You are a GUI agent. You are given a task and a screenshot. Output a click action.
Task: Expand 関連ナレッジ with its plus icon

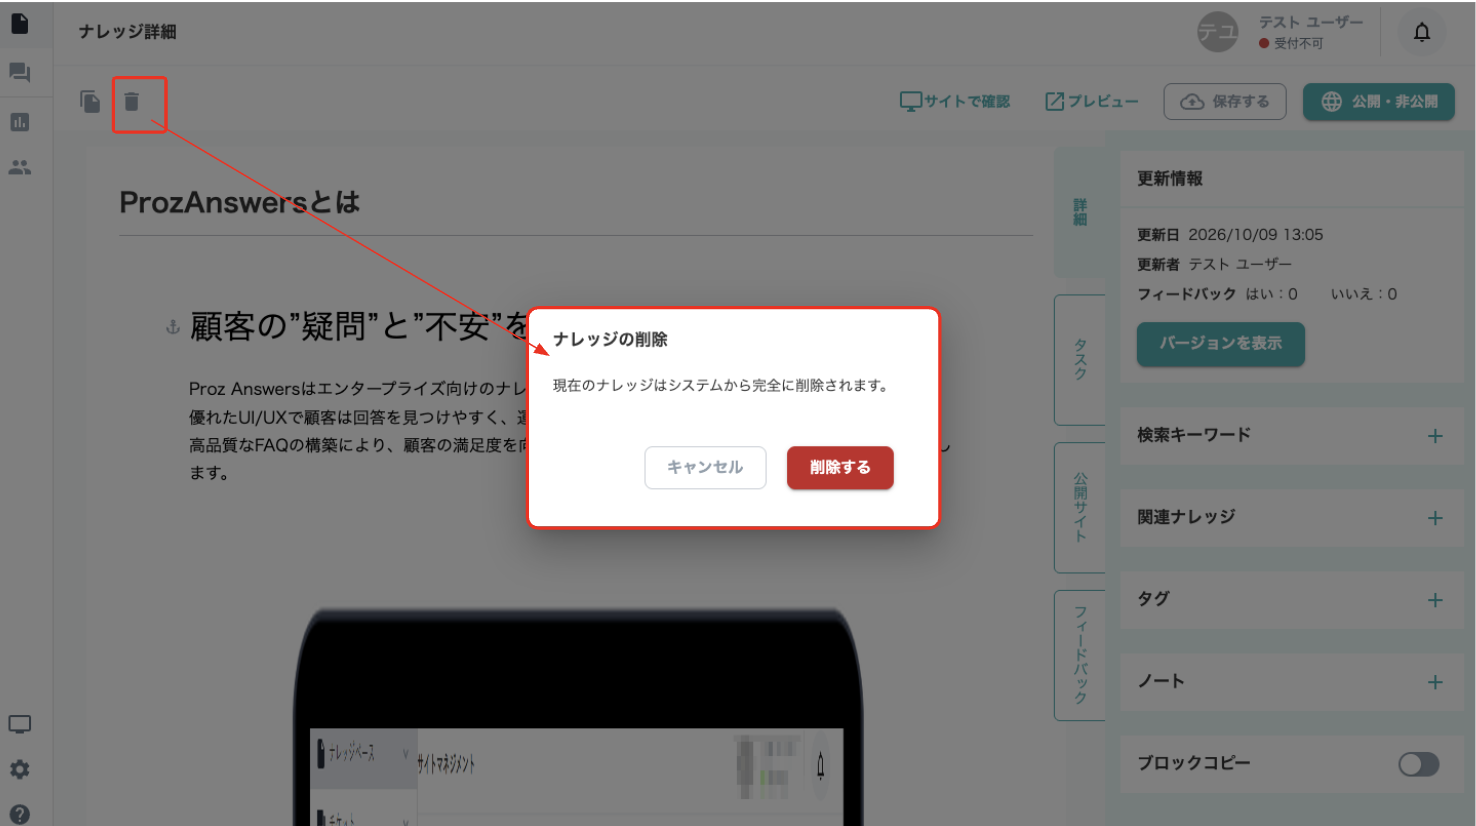click(1435, 518)
